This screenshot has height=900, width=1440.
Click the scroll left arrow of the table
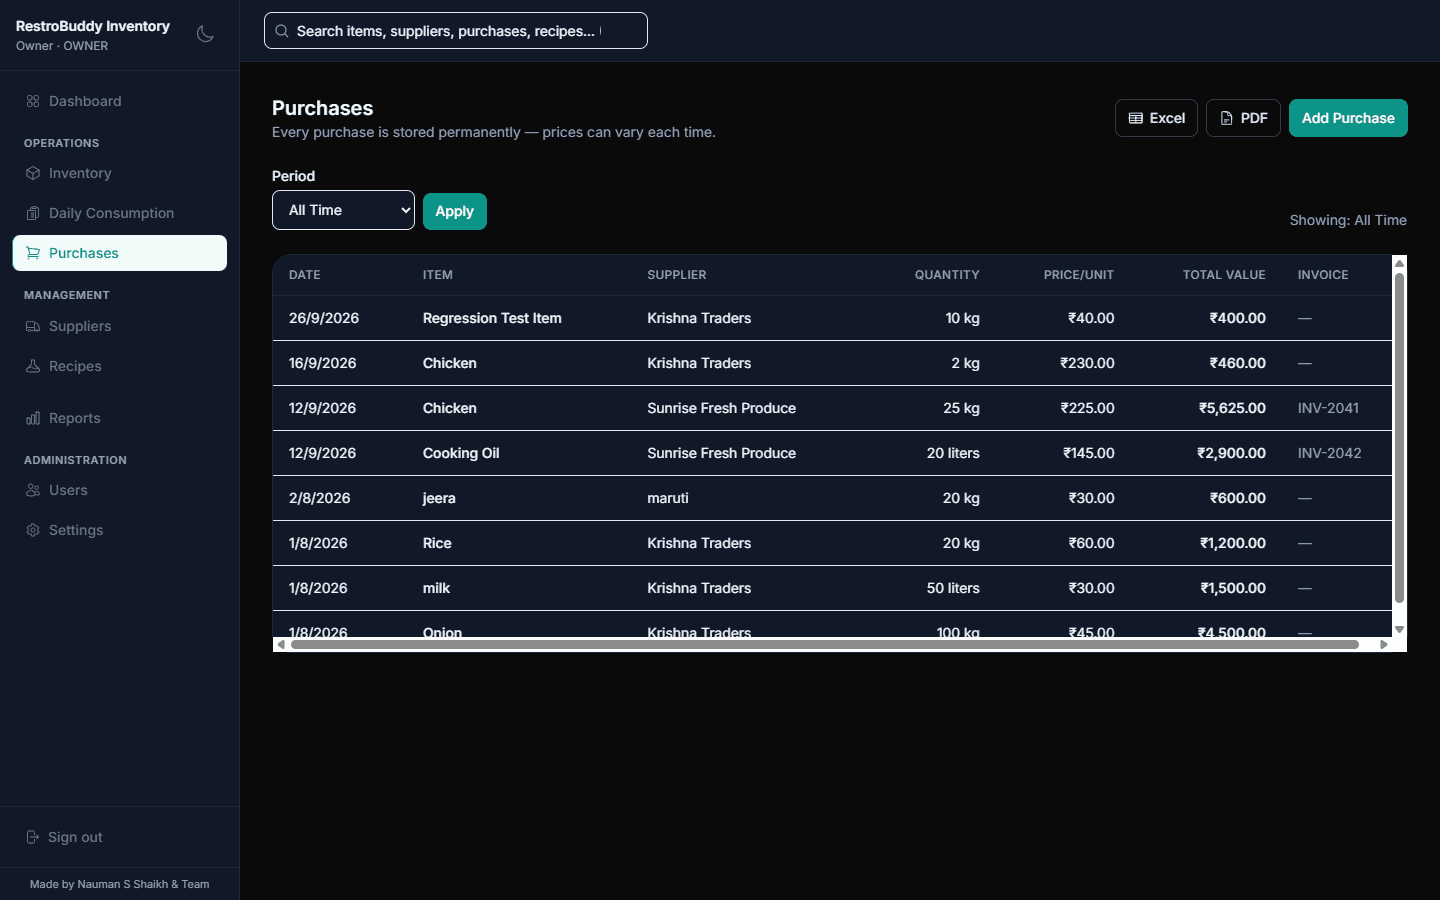[x=281, y=645]
